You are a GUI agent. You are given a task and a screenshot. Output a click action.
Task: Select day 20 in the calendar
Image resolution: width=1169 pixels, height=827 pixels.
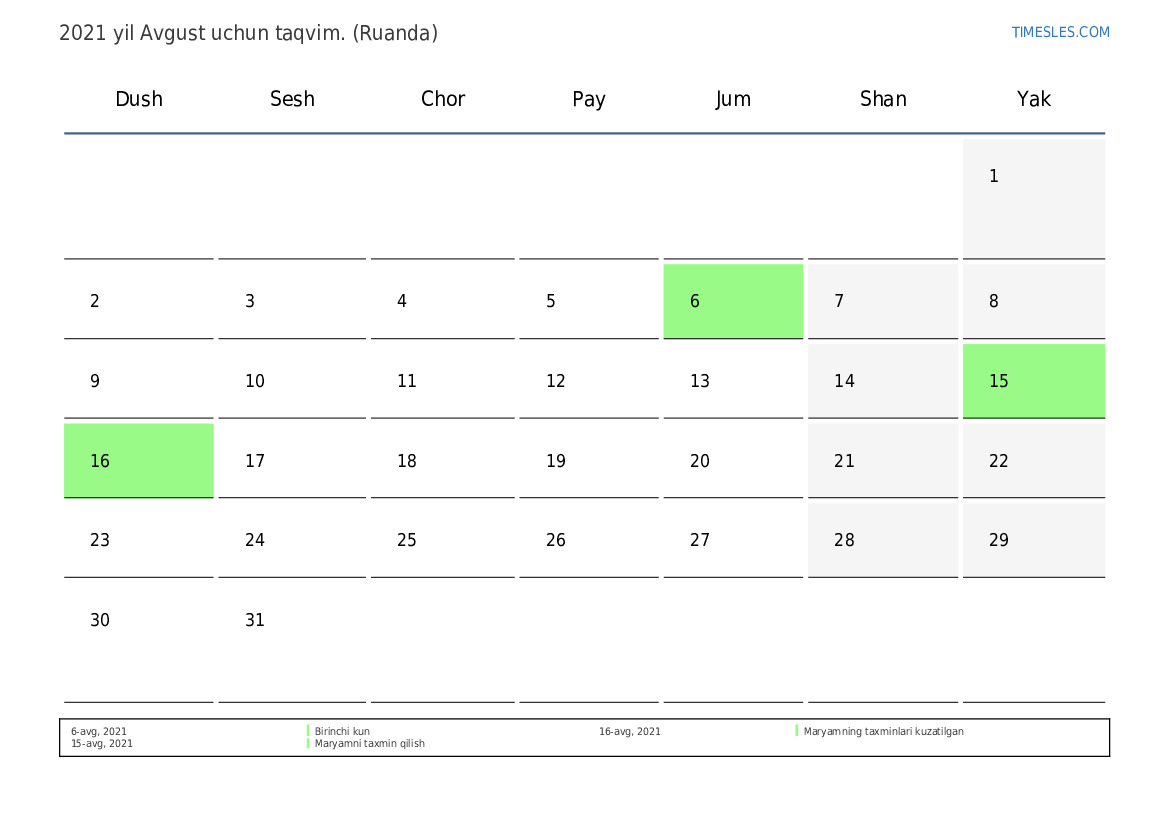pyautogui.click(x=734, y=460)
